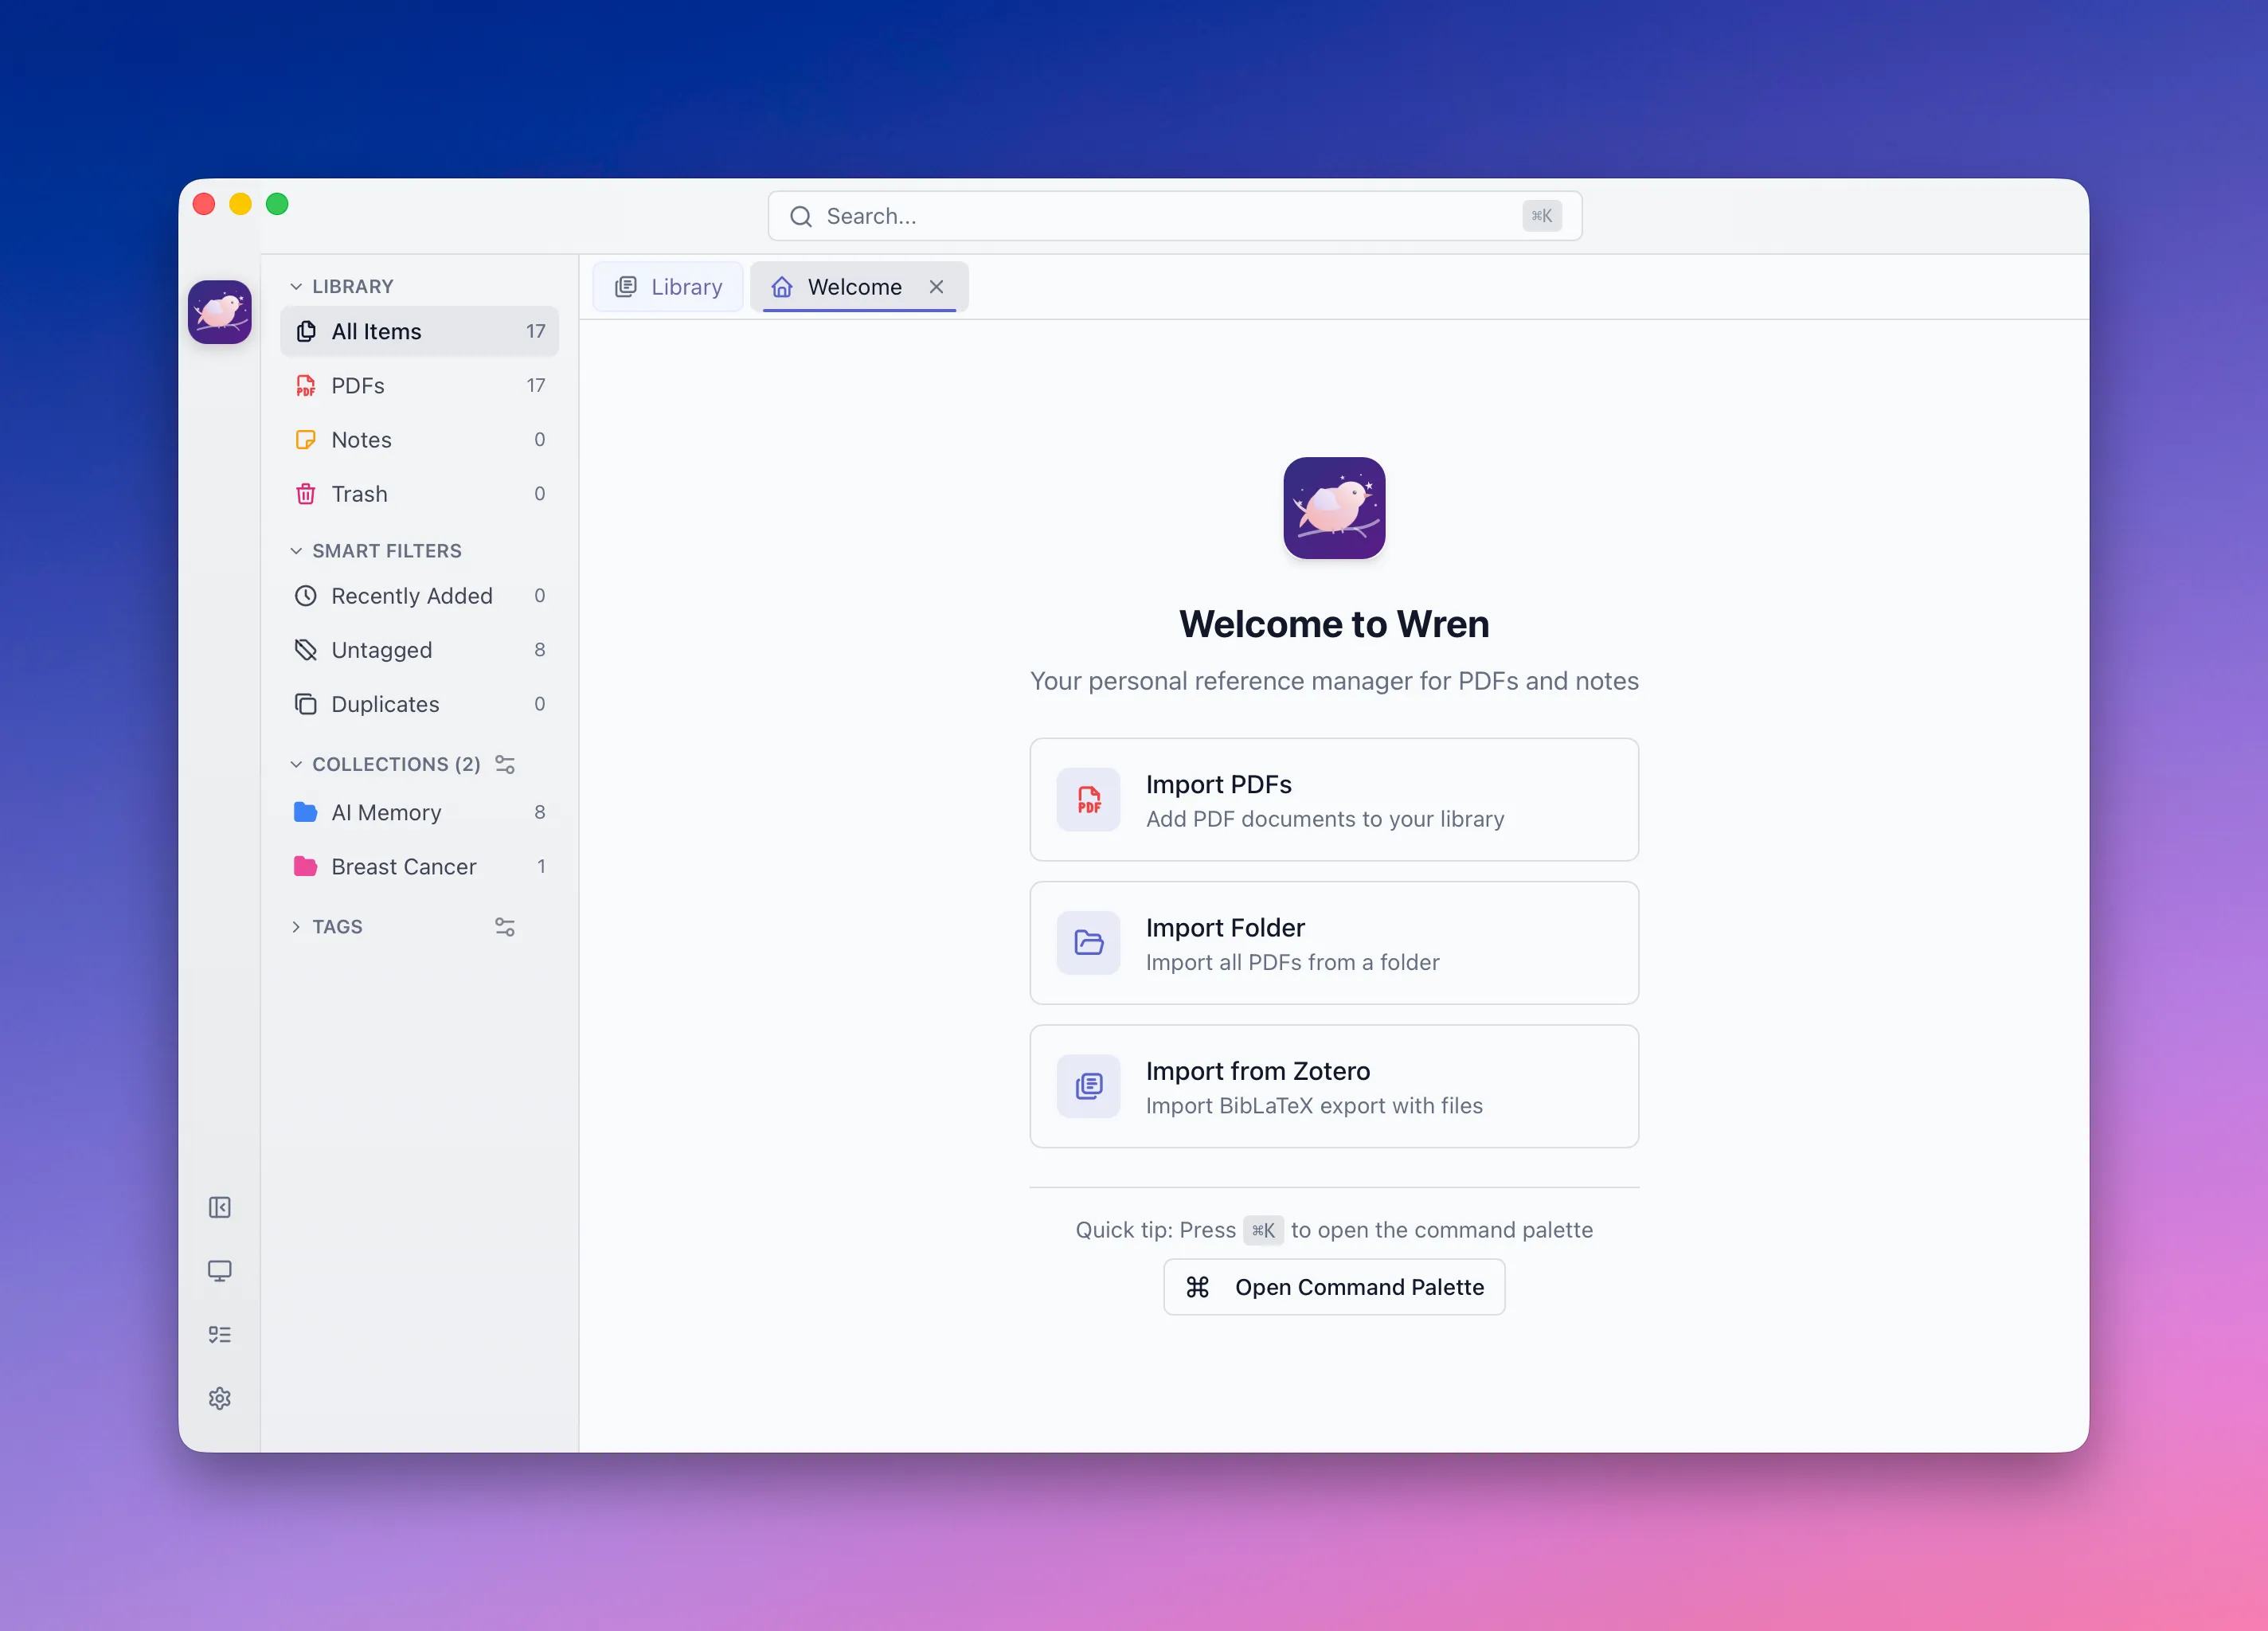
Task: Click the ⌘K key hint in quick tip
Action: 1263,1230
